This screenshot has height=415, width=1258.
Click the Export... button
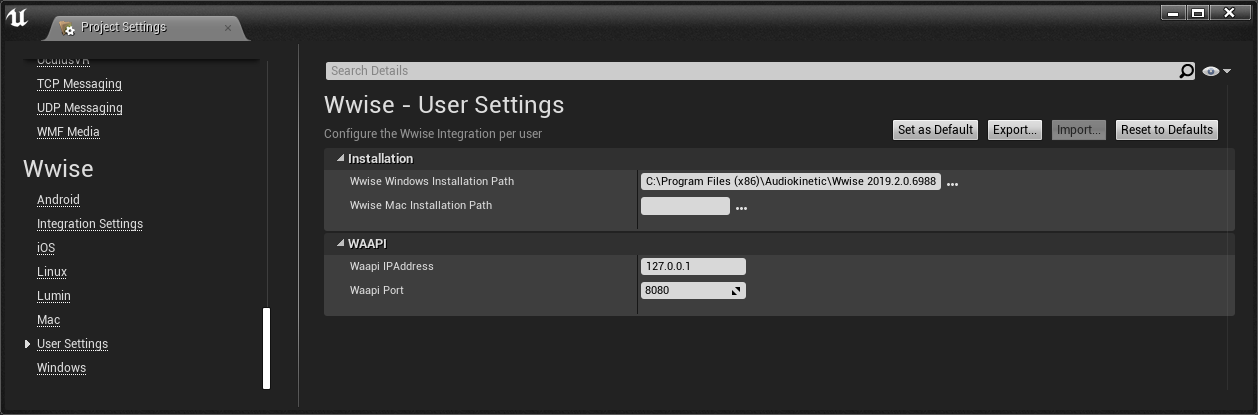click(x=1014, y=130)
